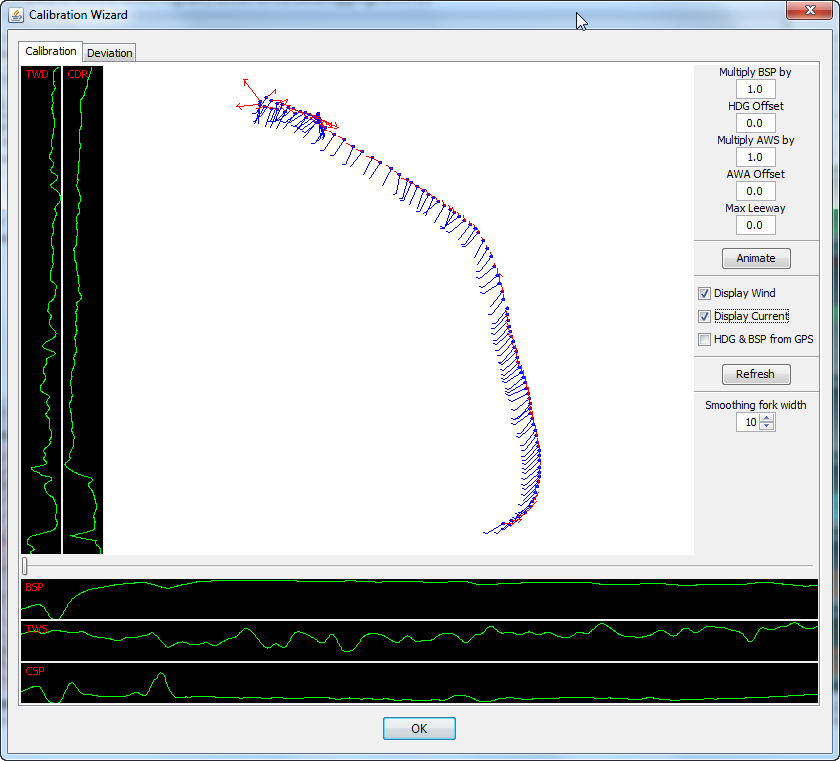Click inside the AWA Offset field

click(x=755, y=191)
